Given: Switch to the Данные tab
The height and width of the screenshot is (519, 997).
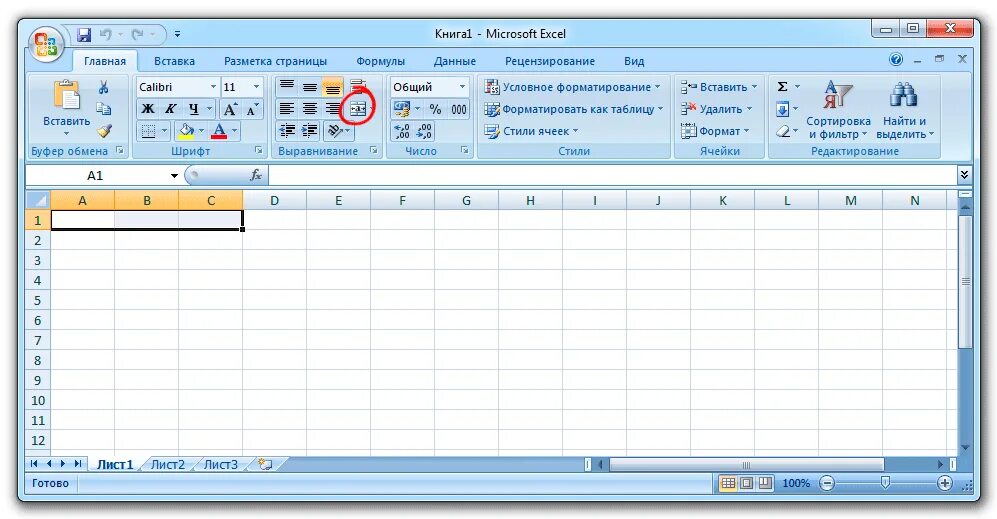Looking at the screenshot, I should tap(455, 61).
